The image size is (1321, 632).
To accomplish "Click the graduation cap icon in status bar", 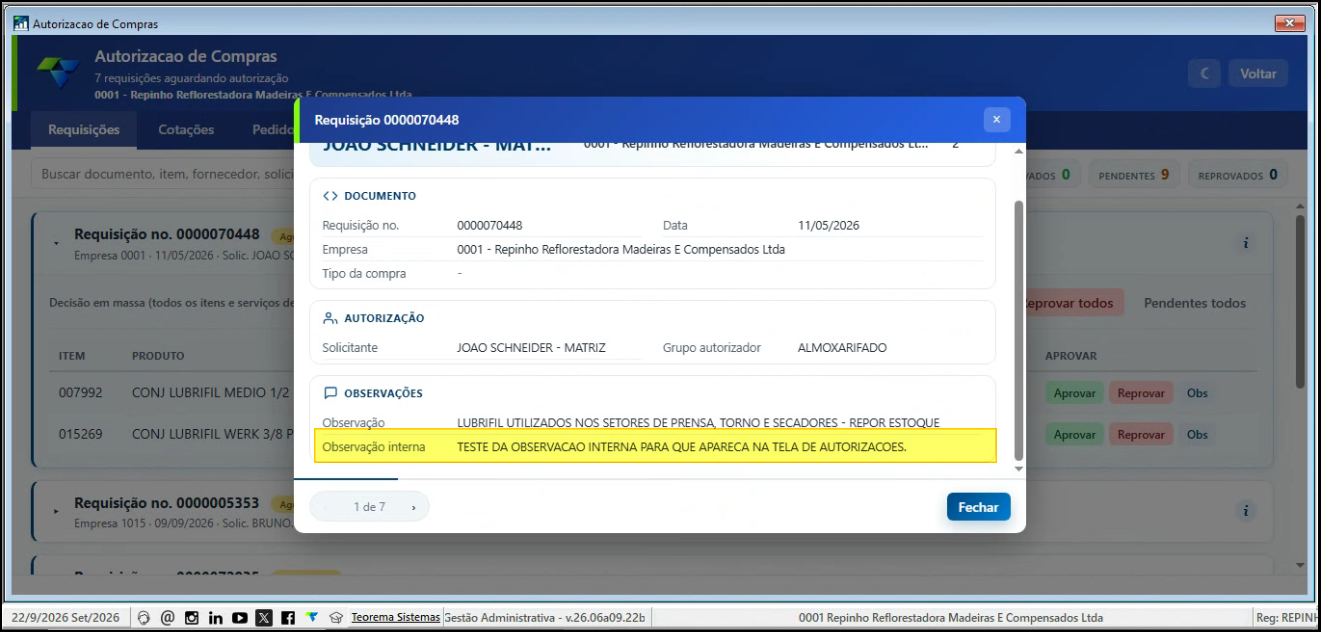I will (337, 618).
